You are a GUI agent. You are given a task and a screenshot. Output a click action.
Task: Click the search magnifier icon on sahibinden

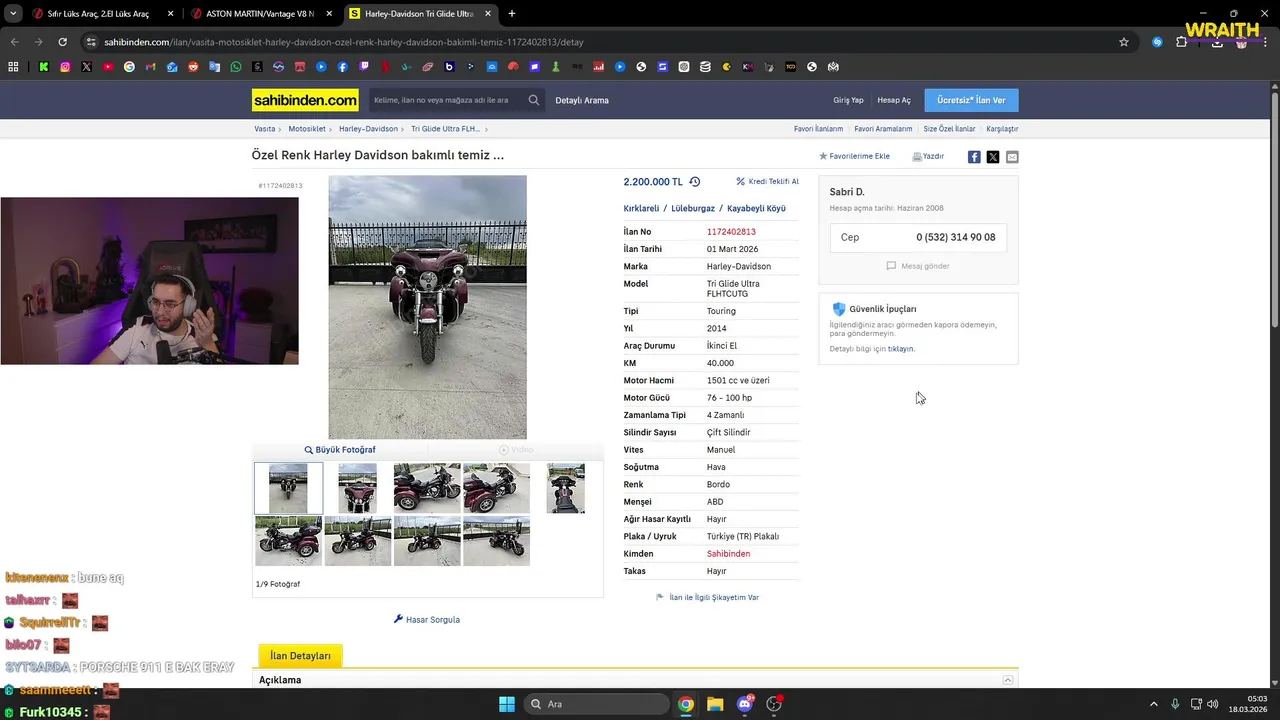point(534,100)
